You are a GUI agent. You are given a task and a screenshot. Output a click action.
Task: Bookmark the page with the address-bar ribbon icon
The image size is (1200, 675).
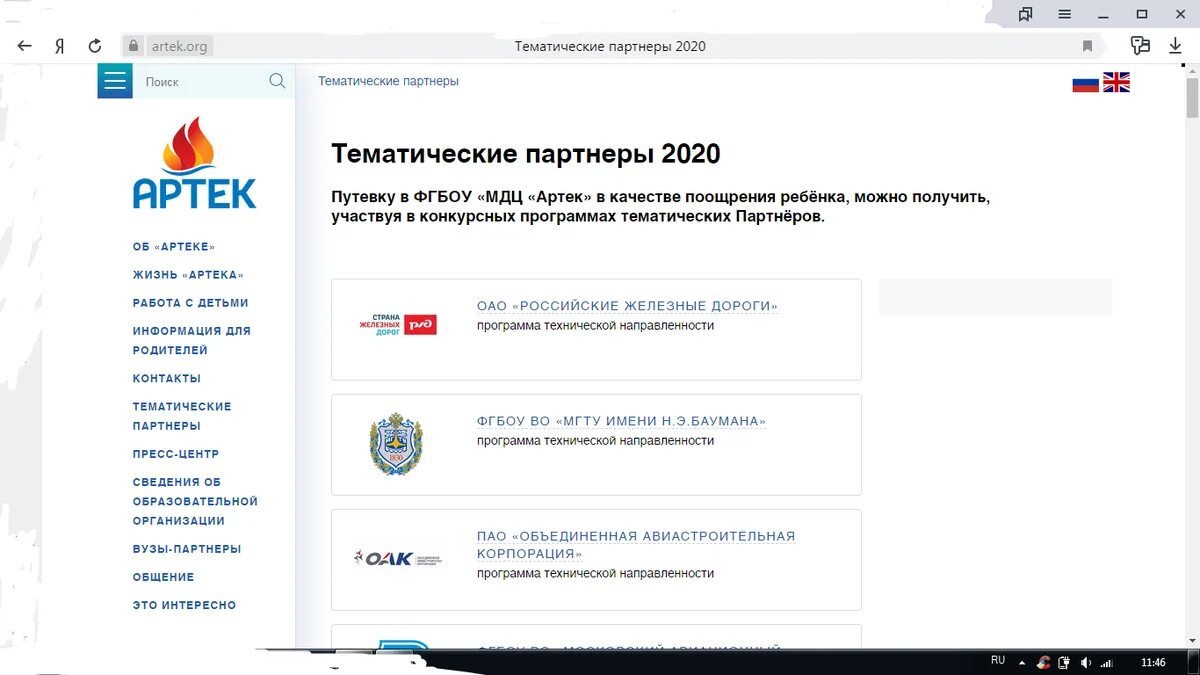click(x=1087, y=46)
